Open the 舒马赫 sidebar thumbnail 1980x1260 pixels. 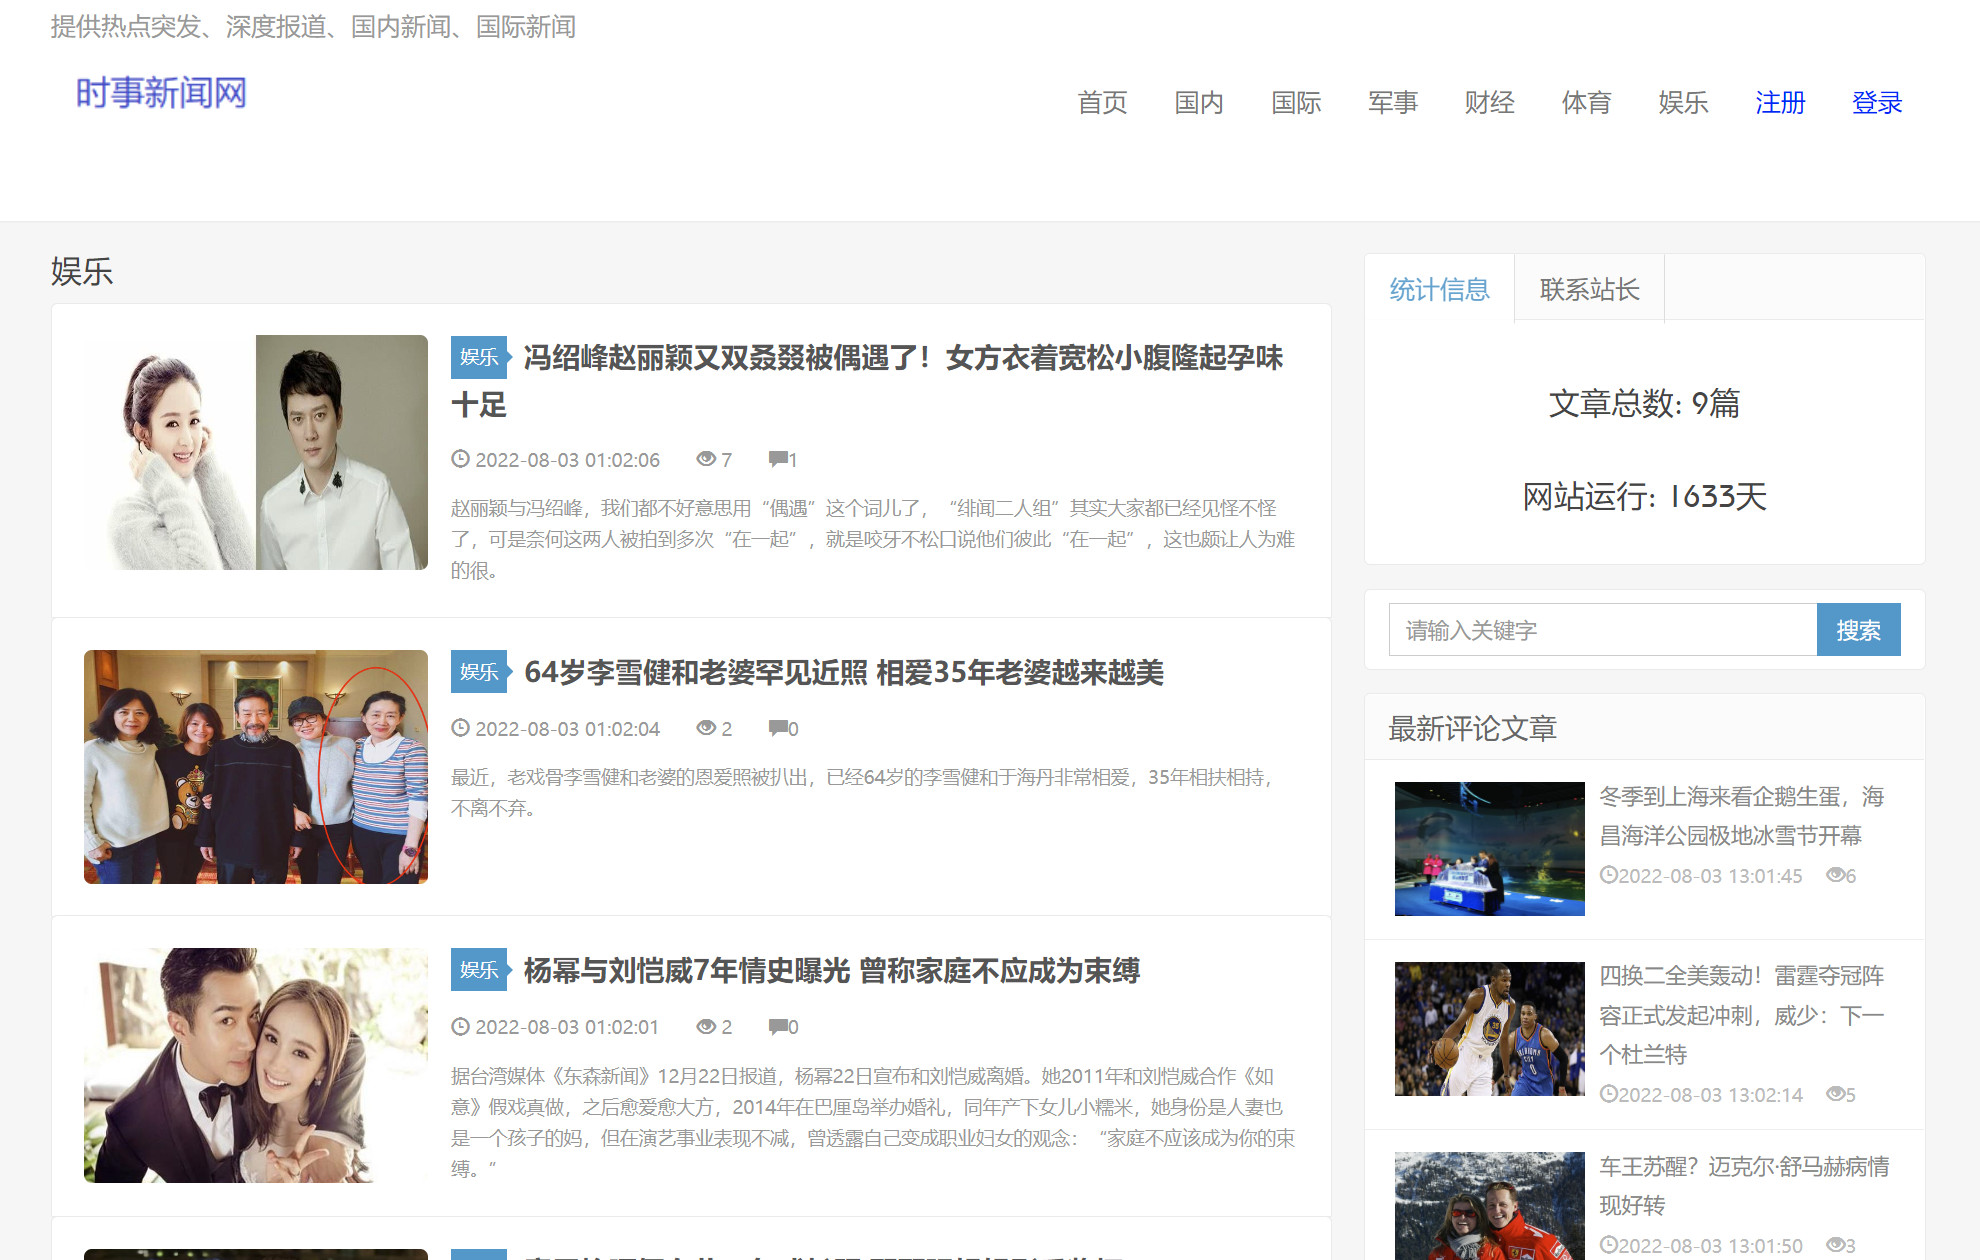pos(1490,1206)
